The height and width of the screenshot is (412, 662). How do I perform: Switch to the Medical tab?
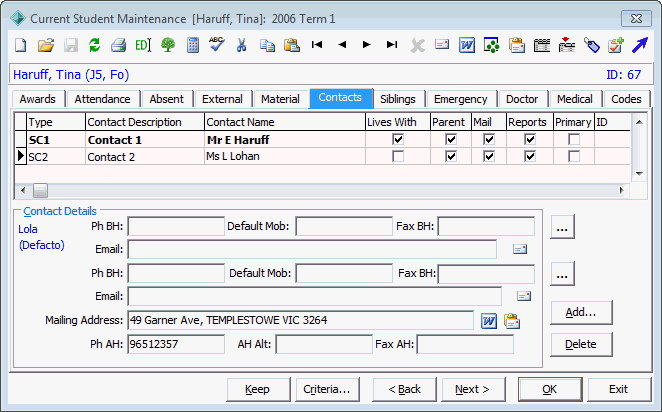[x=575, y=99]
